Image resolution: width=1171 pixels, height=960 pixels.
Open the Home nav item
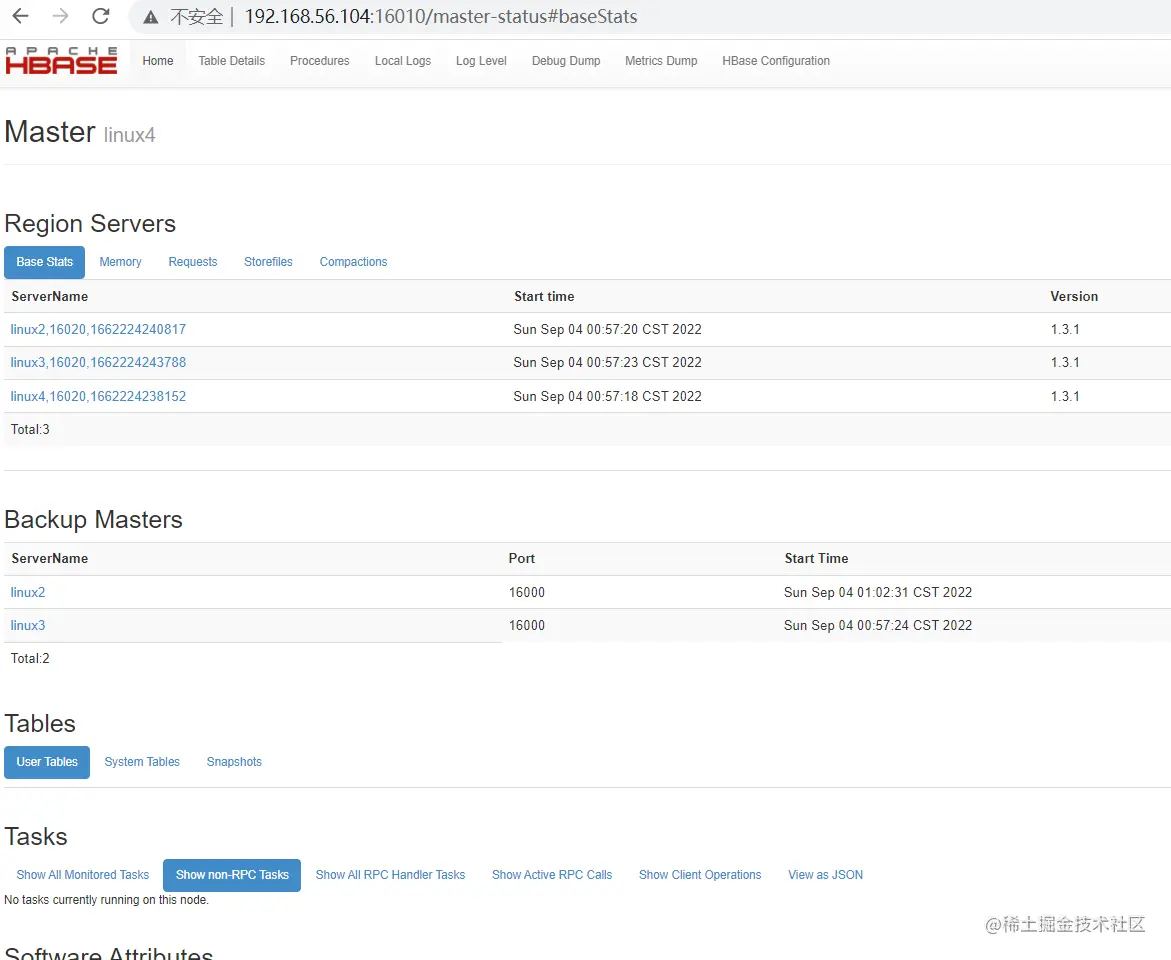tap(158, 61)
